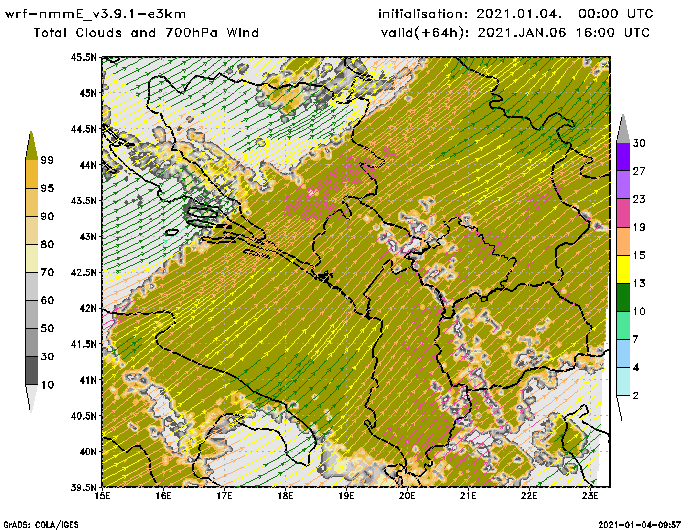Image resolution: width=700 pixels, height=530 pixels.
Task: Click the gray above-30 wind legend arrow
Action: [x=623, y=129]
